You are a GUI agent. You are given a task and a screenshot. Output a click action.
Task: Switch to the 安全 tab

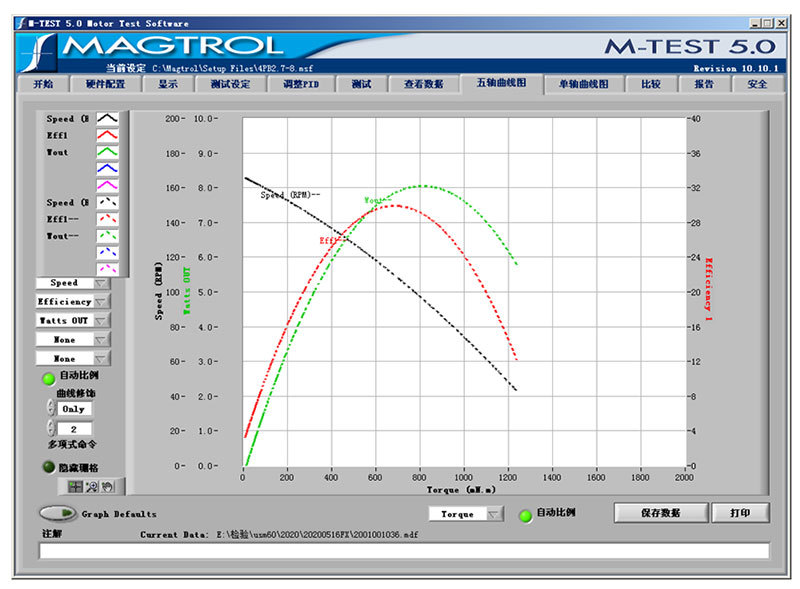pos(757,84)
